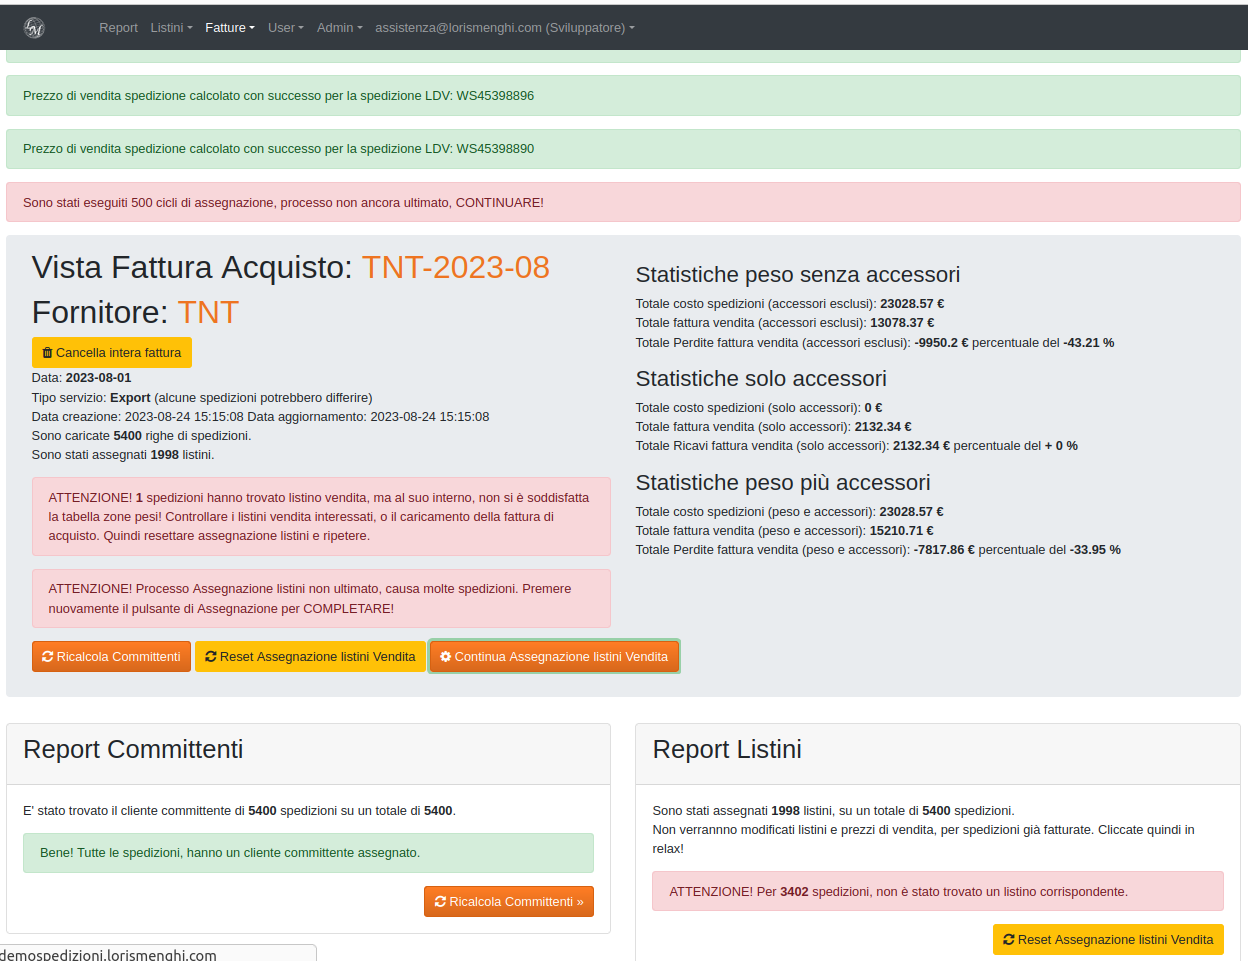Click the 'Processo Assegnazione listini non ultimato' warning
The width and height of the screenshot is (1248, 961).
(x=321, y=599)
